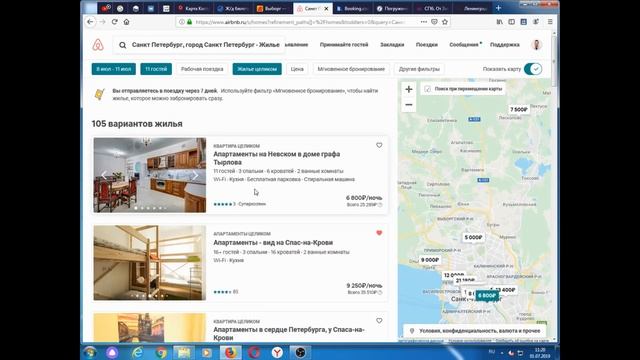The height and width of the screenshot is (360, 640).
Task: Toggle the 'Рабочая поездка' filter
Action: coord(202,69)
